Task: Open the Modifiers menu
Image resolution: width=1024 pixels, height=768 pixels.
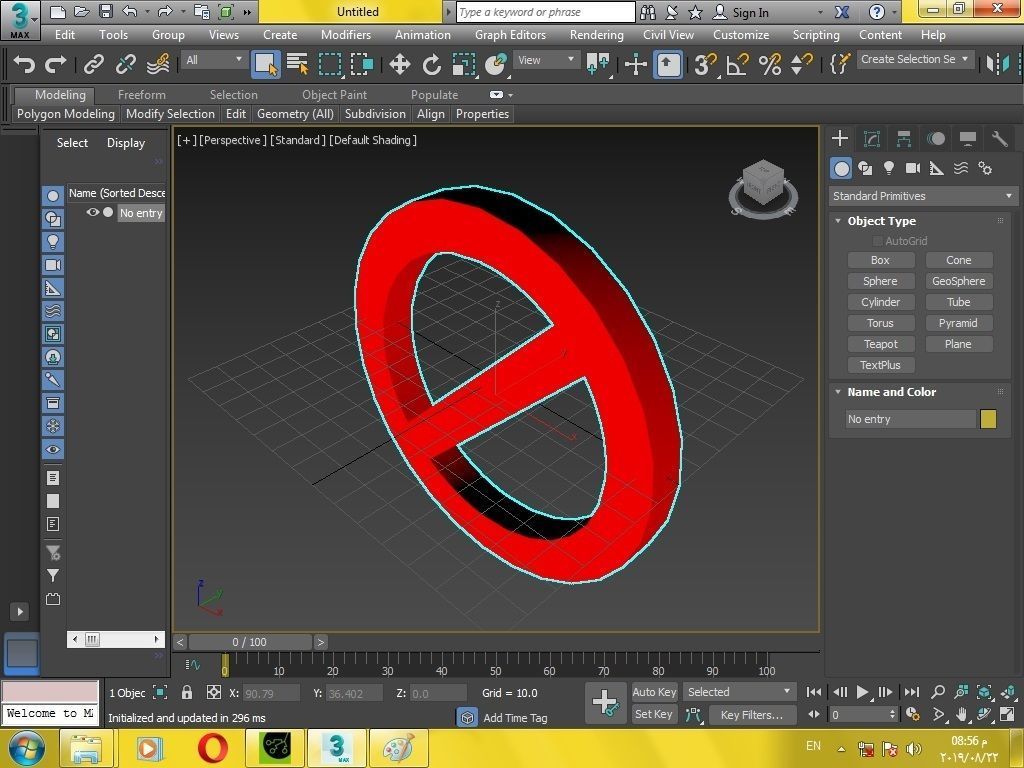Action: click(x=345, y=35)
